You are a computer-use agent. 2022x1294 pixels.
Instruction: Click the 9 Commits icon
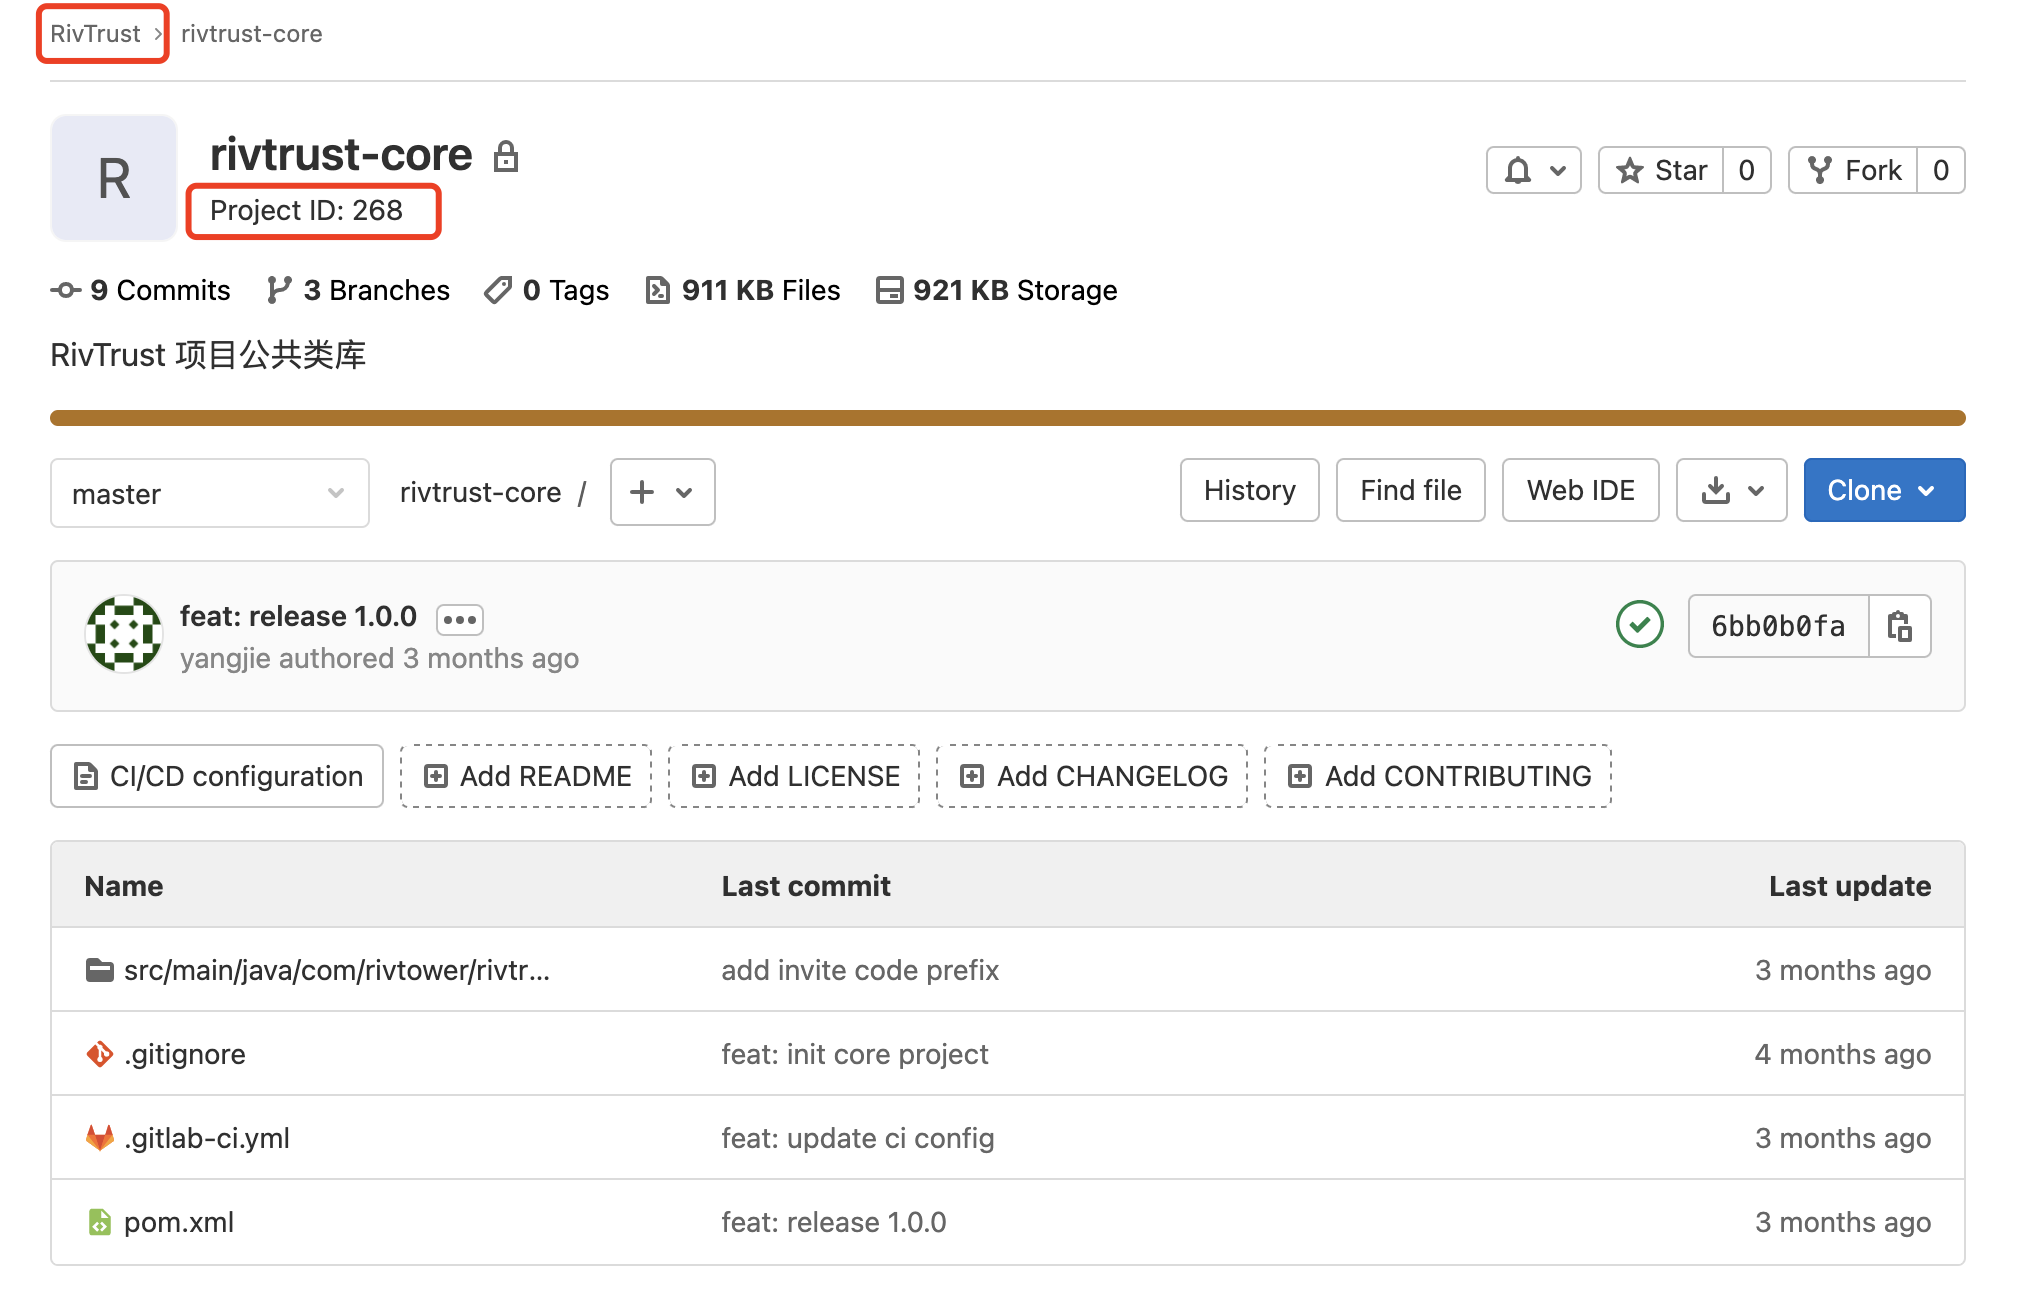(63, 290)
